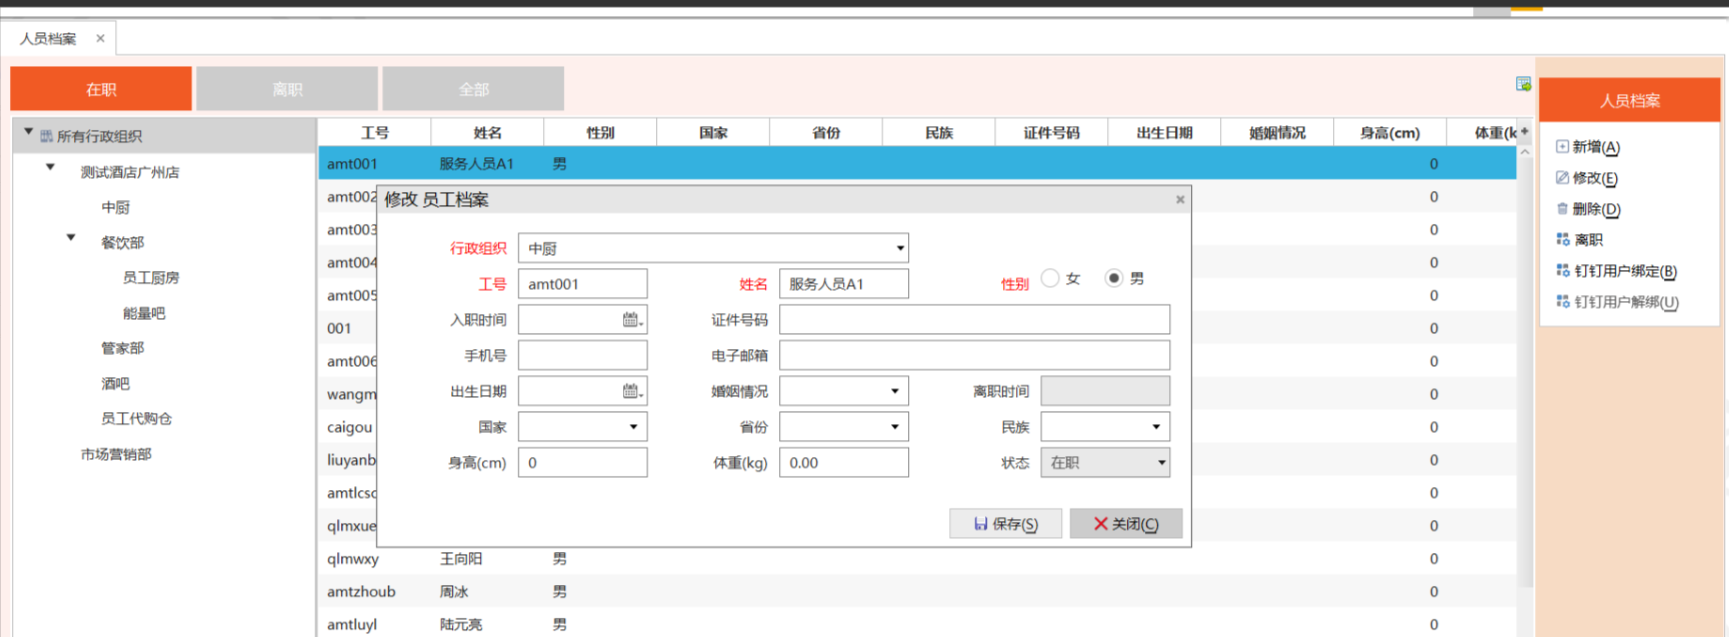Image resolution: width=1729 pixels, height=637 pixels.
Task: Open the 行政组织 dropdown
Action: [x=900, y=248]
